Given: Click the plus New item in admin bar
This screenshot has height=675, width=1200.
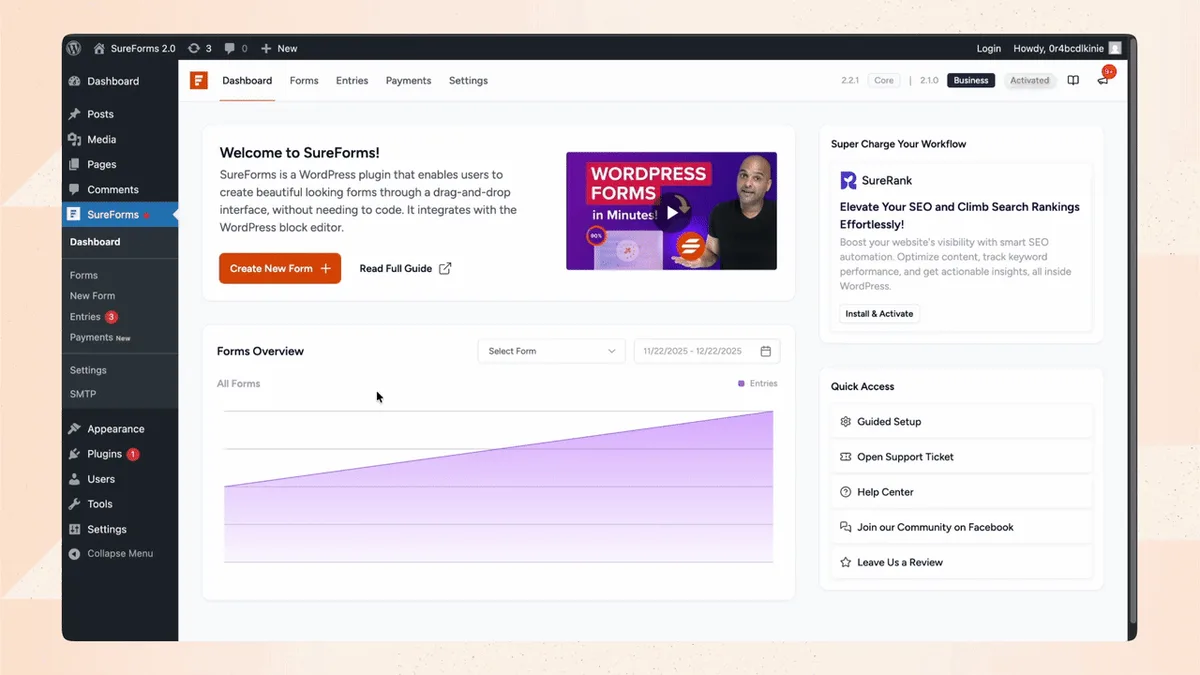Looking at the screenshot, I should (x=279, y=48).
